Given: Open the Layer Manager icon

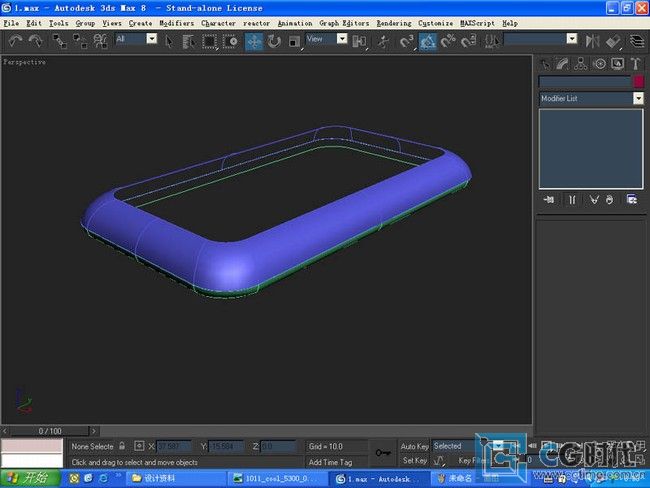Looking at the screenshot, I should tap(637, 41).
